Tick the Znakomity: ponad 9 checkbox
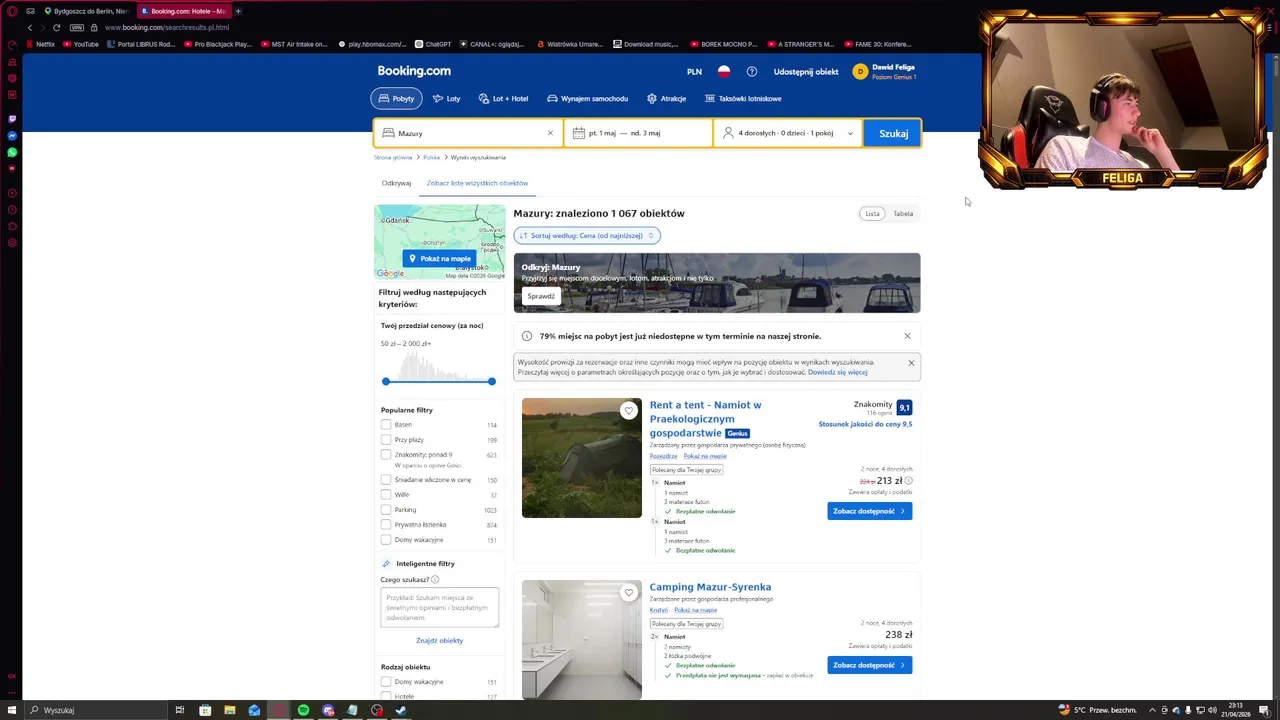The height and width of the screenshot is (720, 1280). (386, 454)
